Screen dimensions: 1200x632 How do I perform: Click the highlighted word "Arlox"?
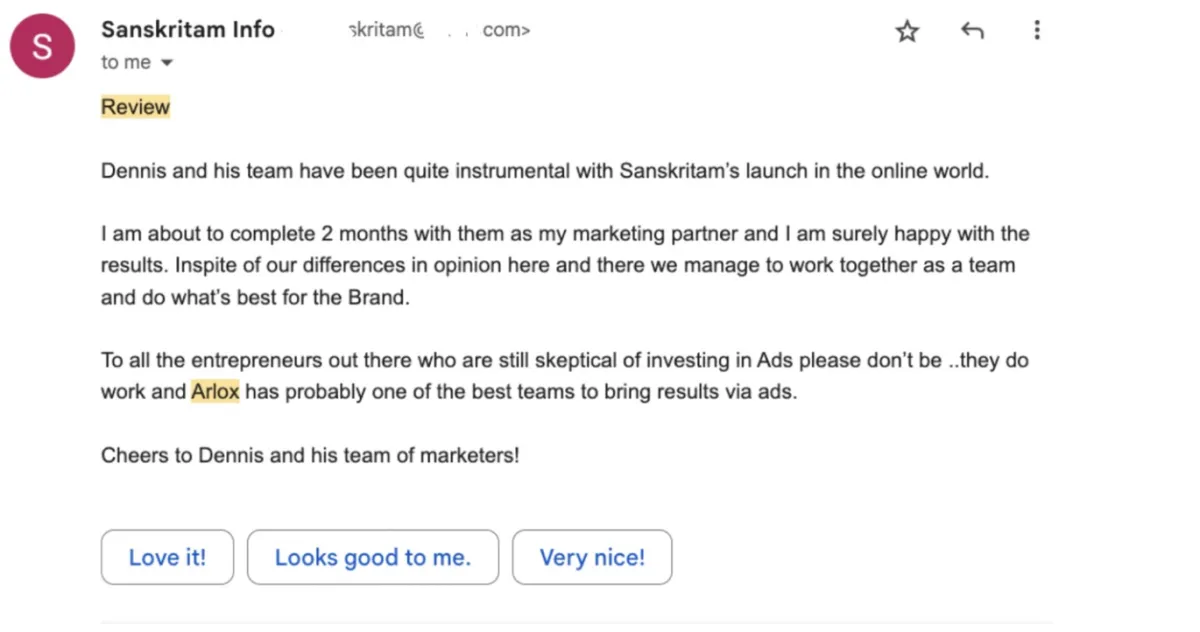(x=215, y=391)
